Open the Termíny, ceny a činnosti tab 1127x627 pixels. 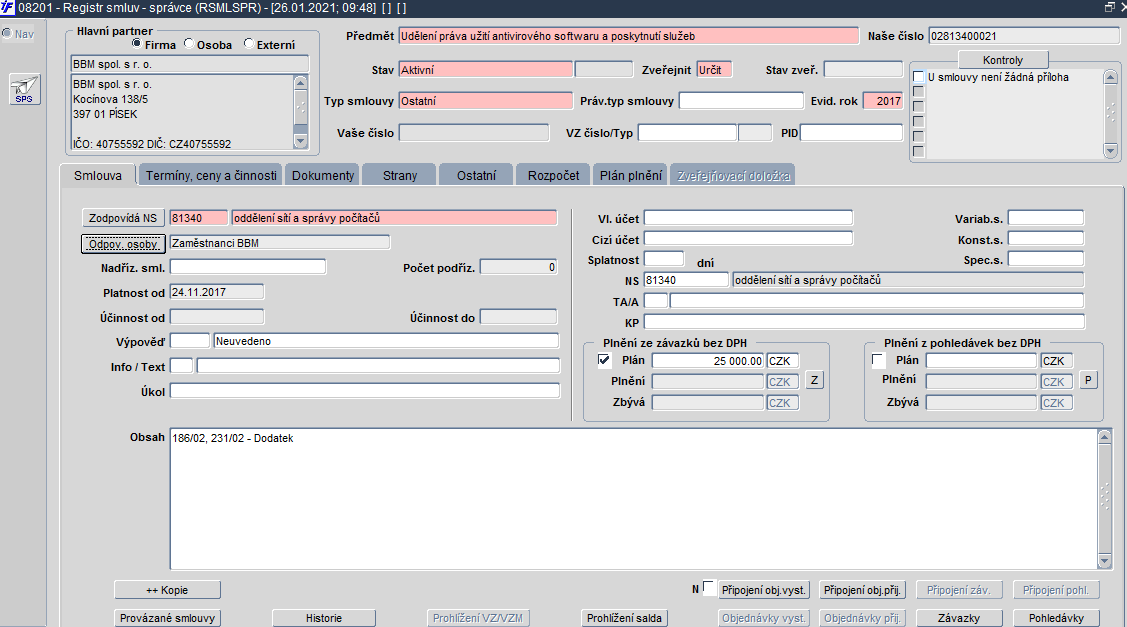click(x=211, y=175)
